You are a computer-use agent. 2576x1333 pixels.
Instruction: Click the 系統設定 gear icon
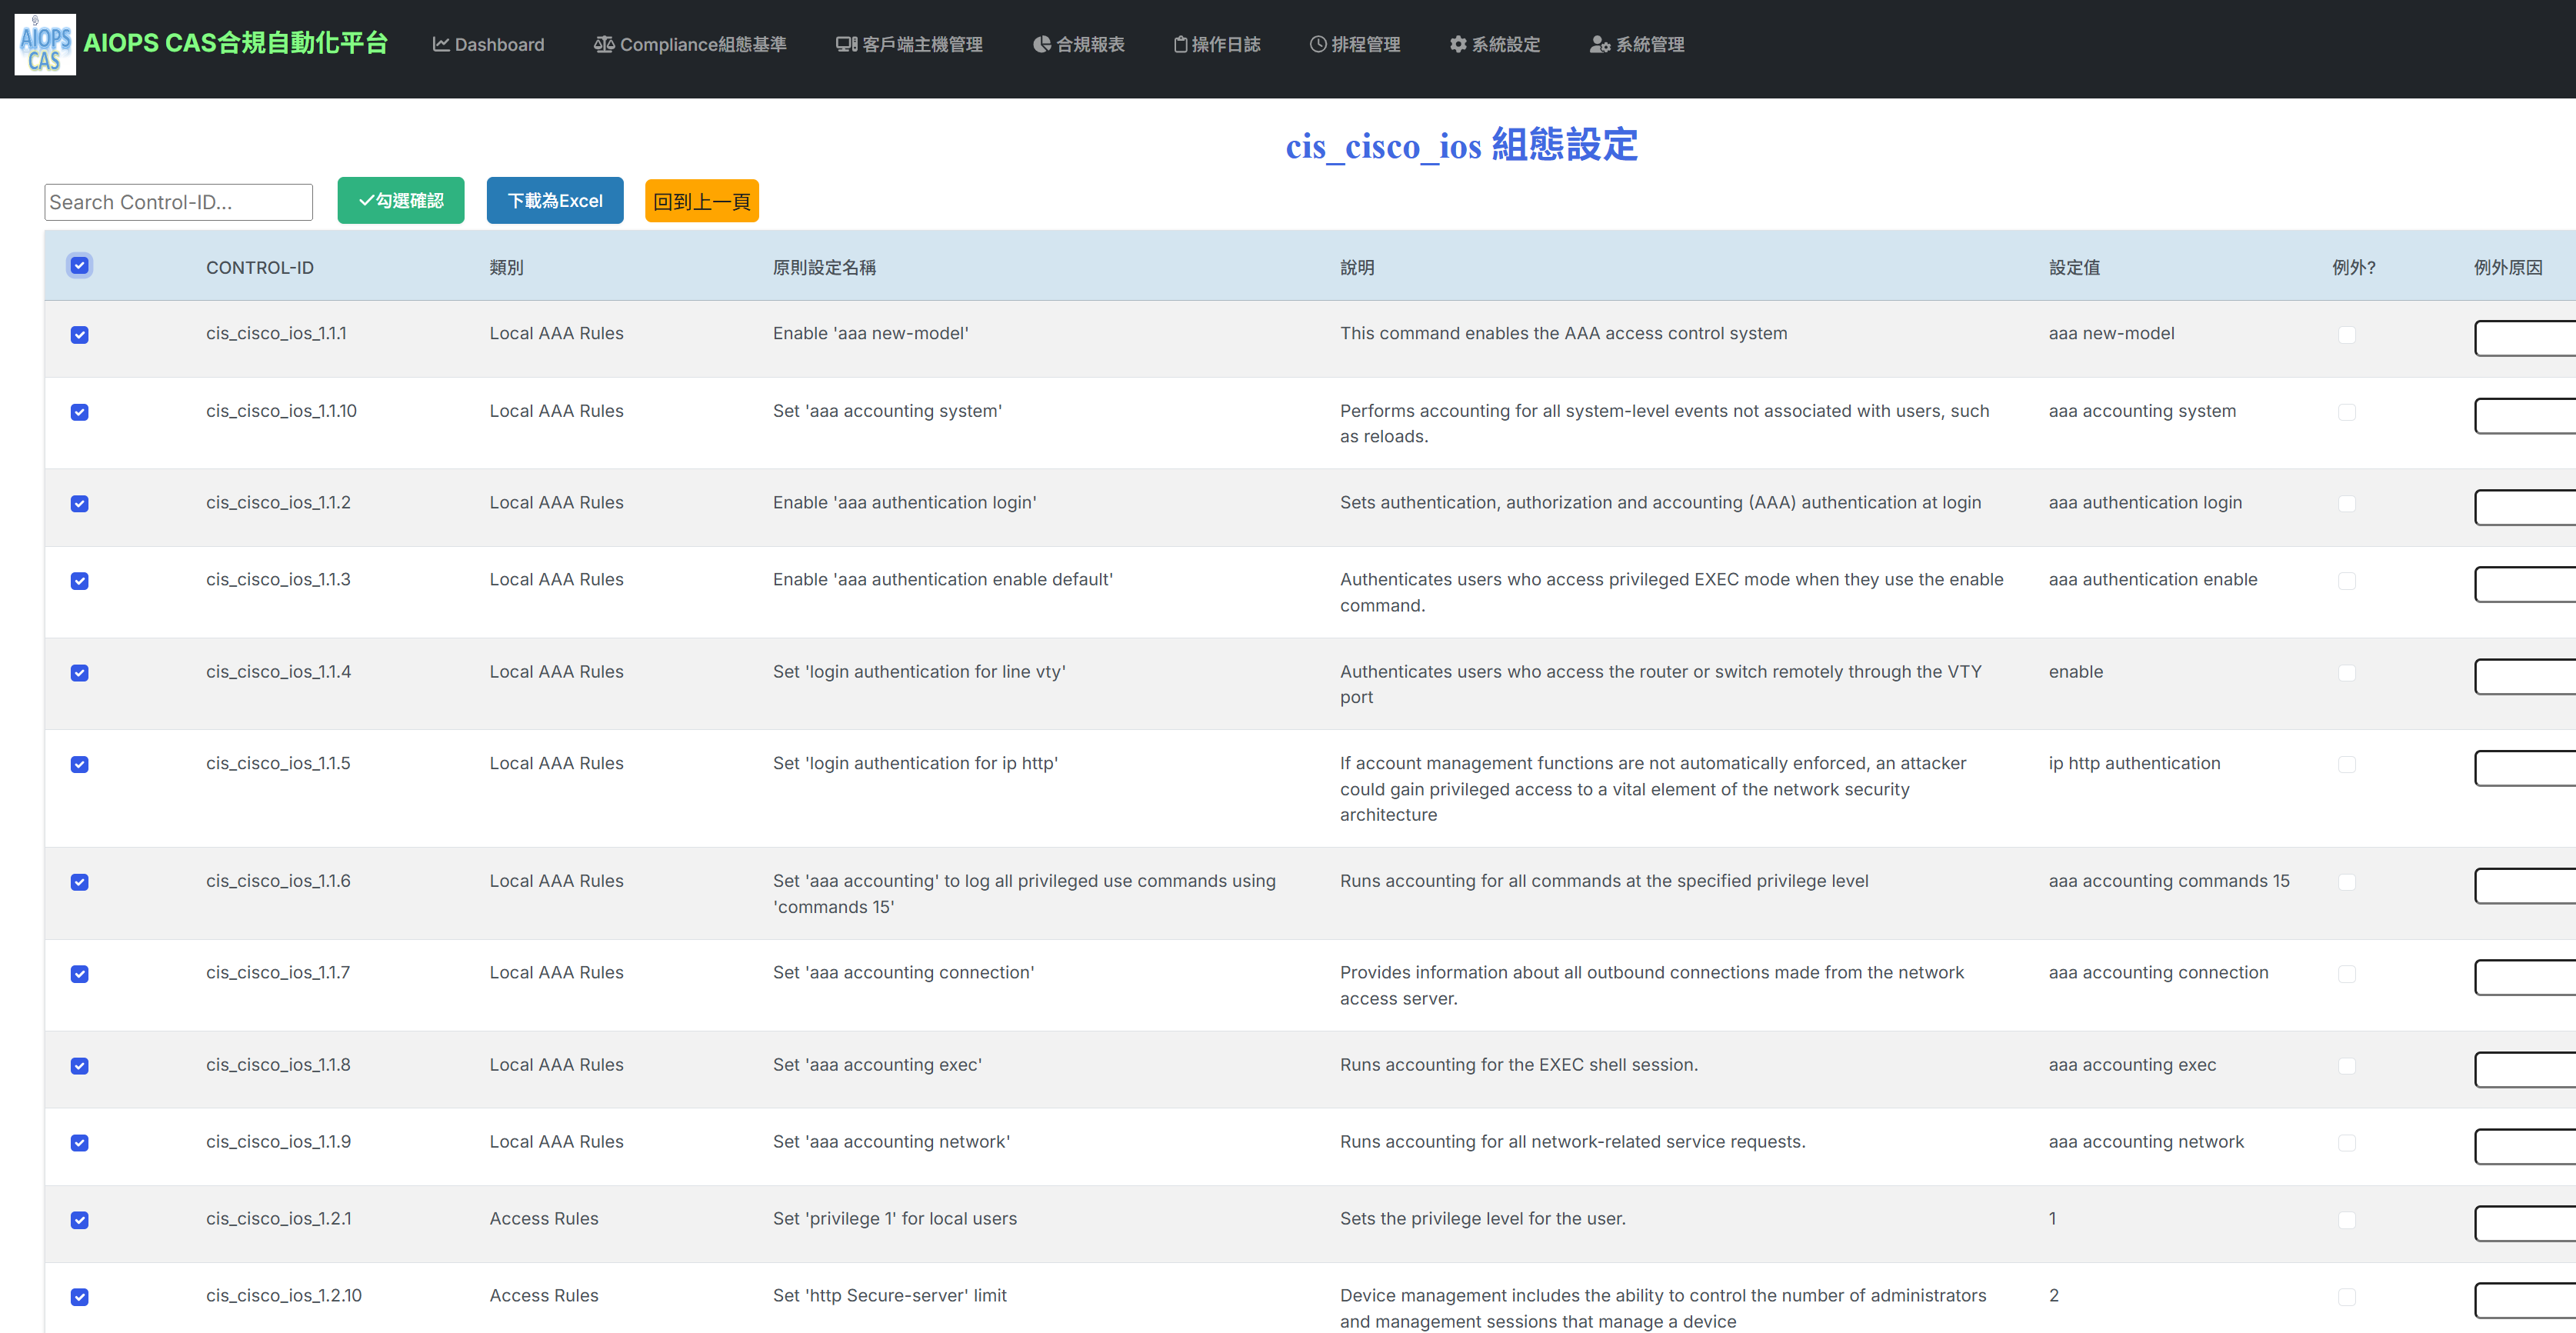(1458, 44)
